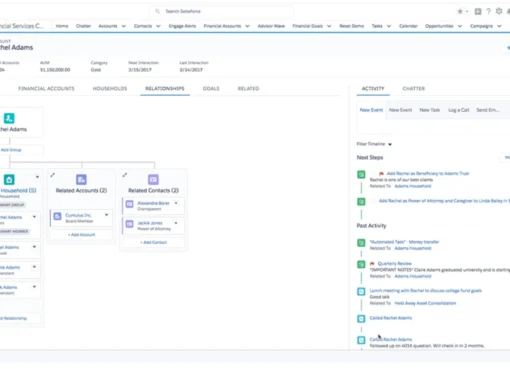Open Calendar in navigation bar
Screen dimensions: 510x369
point(408,26)
